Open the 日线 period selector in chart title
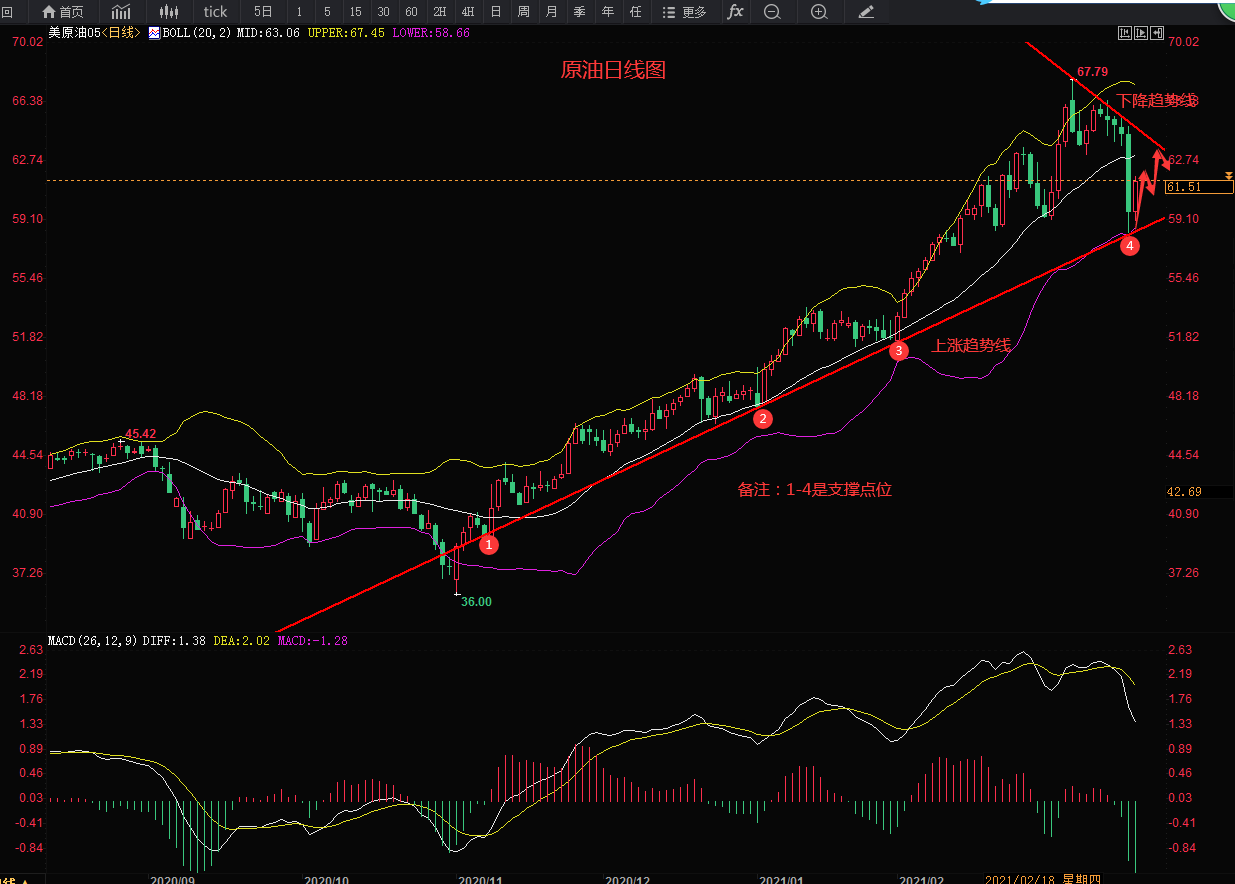This screenshot has height=884, width=1235. click(124, 33)
